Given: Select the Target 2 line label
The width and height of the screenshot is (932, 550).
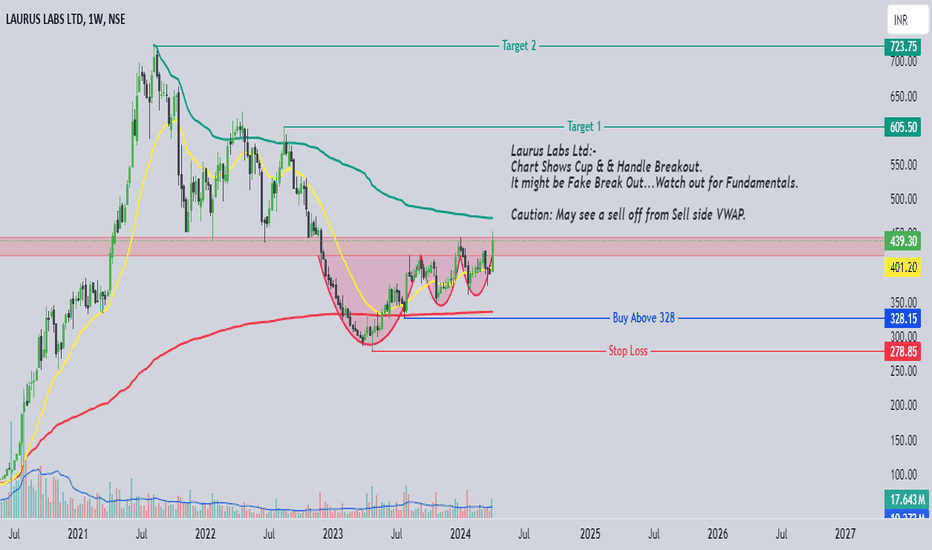Looking at the screenshot, I should coord(519,46).
